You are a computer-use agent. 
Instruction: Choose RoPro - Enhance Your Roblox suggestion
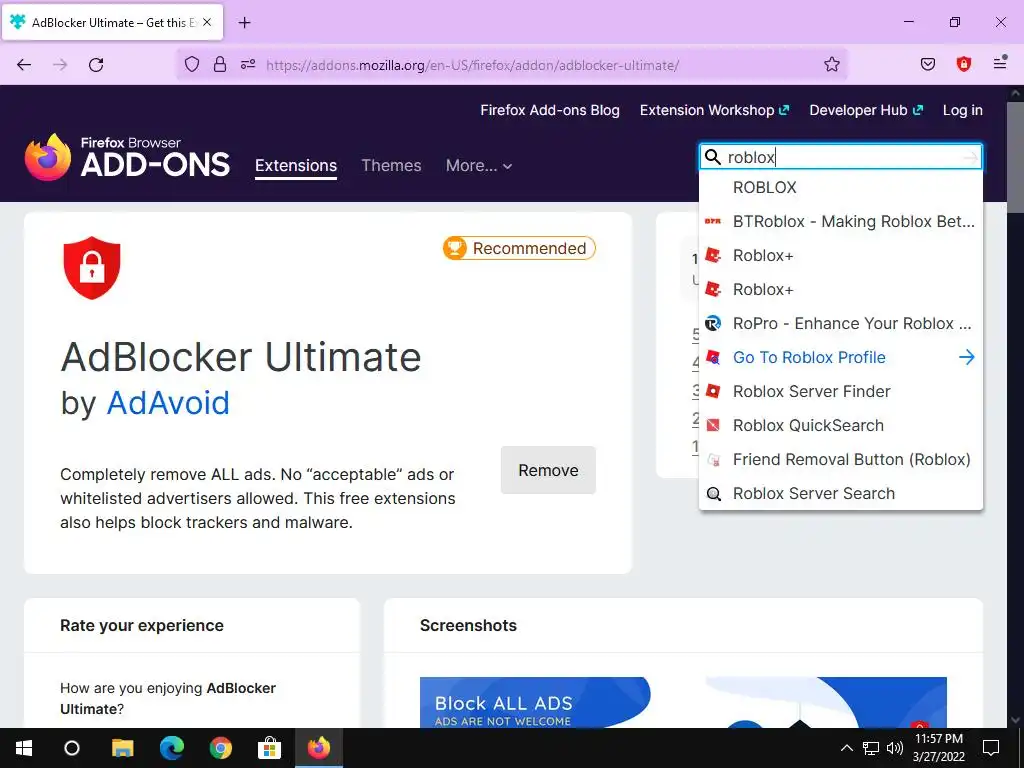pos(840,323)
